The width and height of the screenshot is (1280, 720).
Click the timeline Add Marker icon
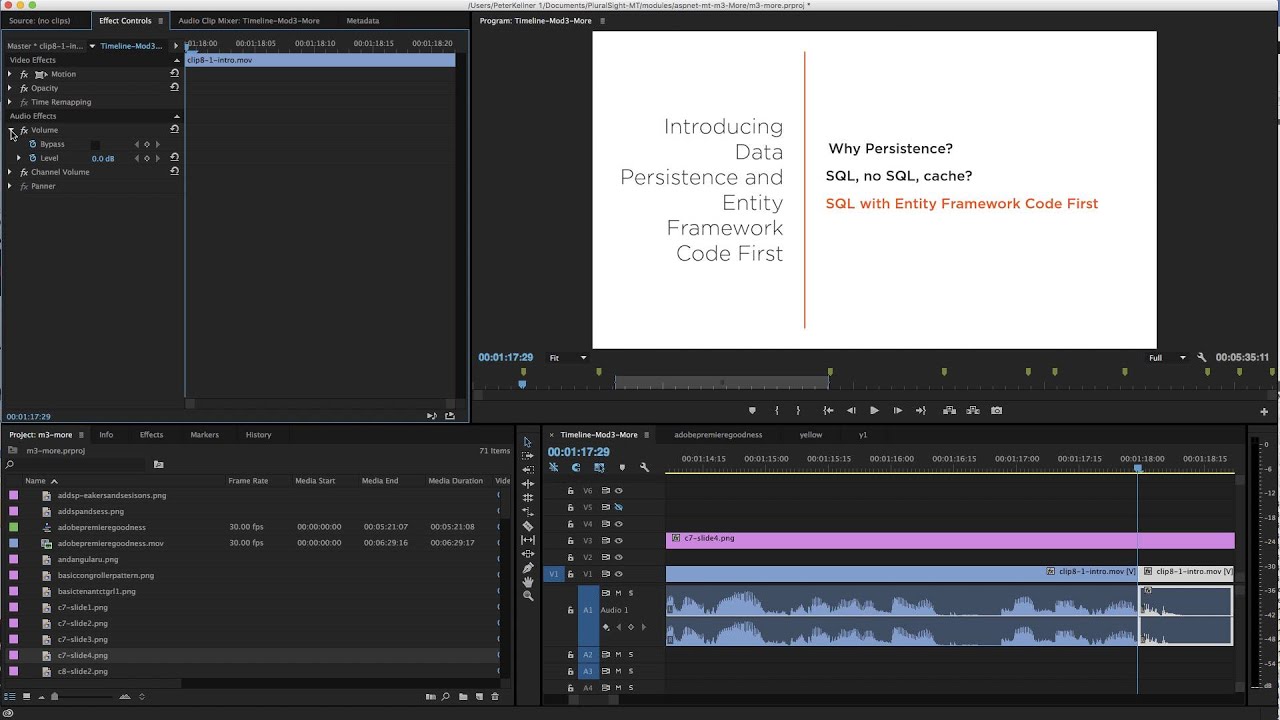point(622,467)
